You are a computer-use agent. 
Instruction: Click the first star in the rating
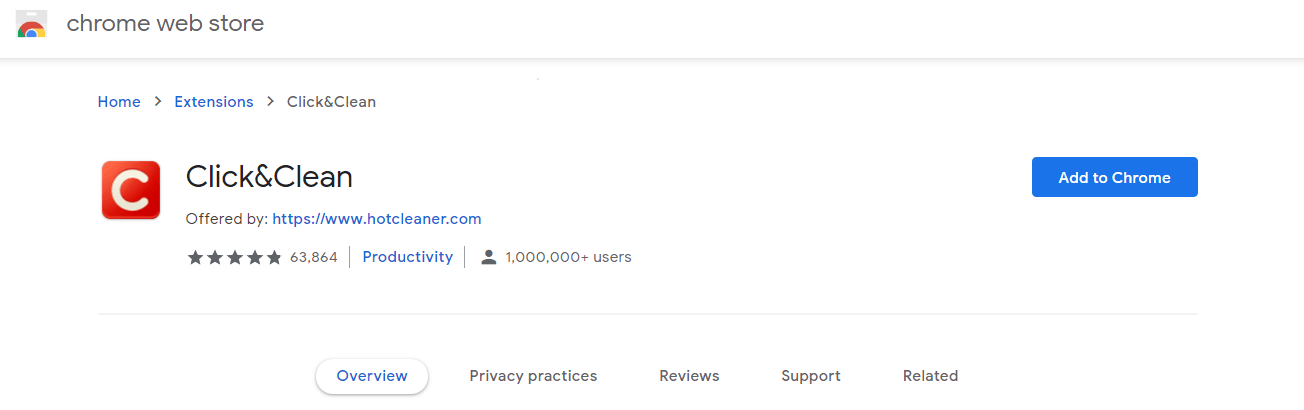(x=195, y=257)
